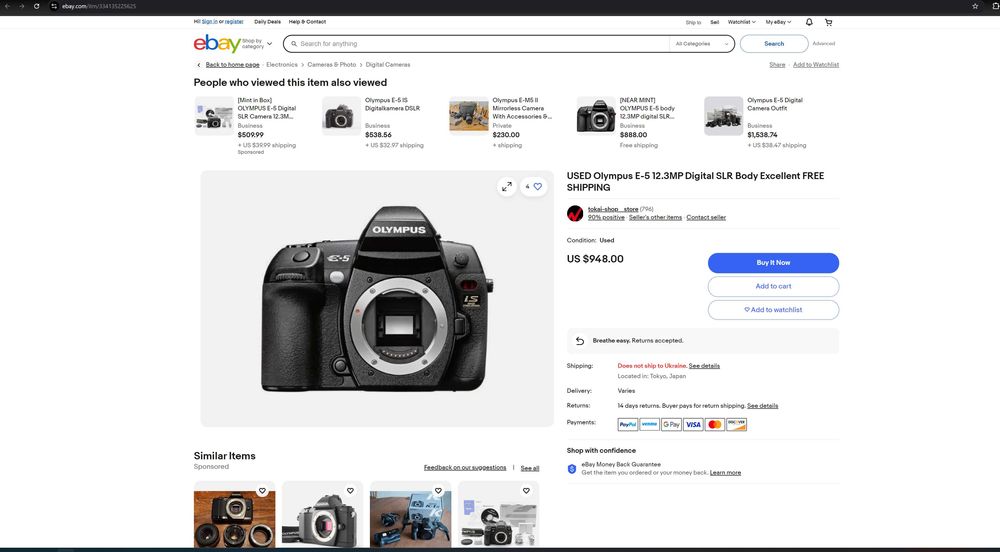Click in the Search for anything field
The image size is (1000, 552).
[x=478, y=44]
